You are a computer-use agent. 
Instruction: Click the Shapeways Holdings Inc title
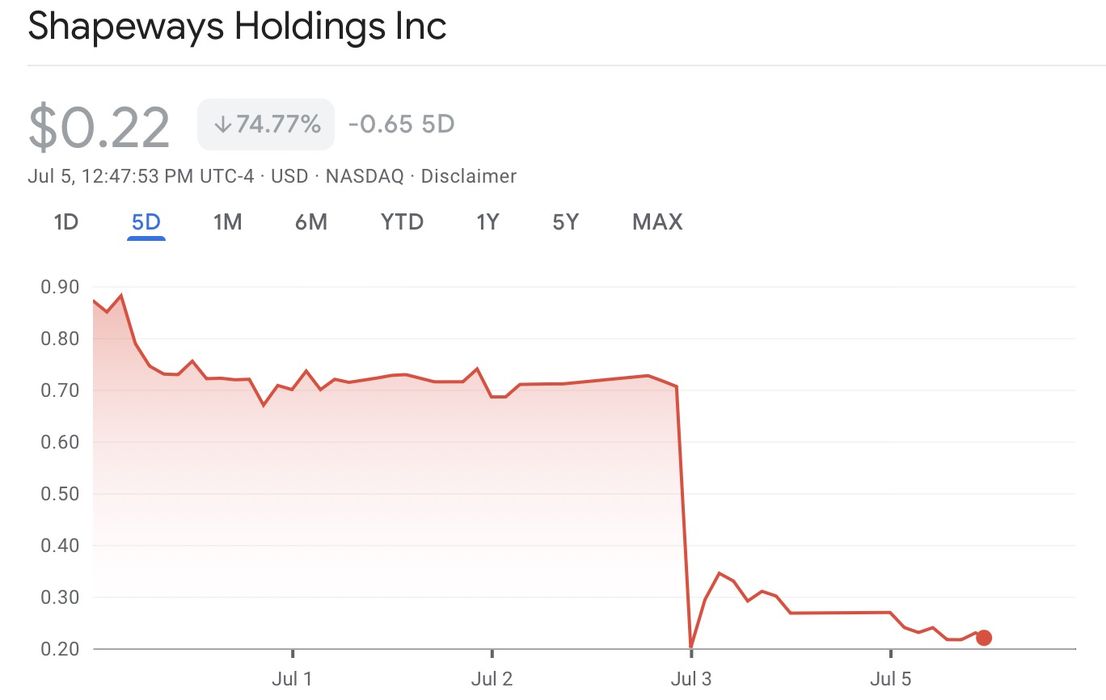coord(237,26)
